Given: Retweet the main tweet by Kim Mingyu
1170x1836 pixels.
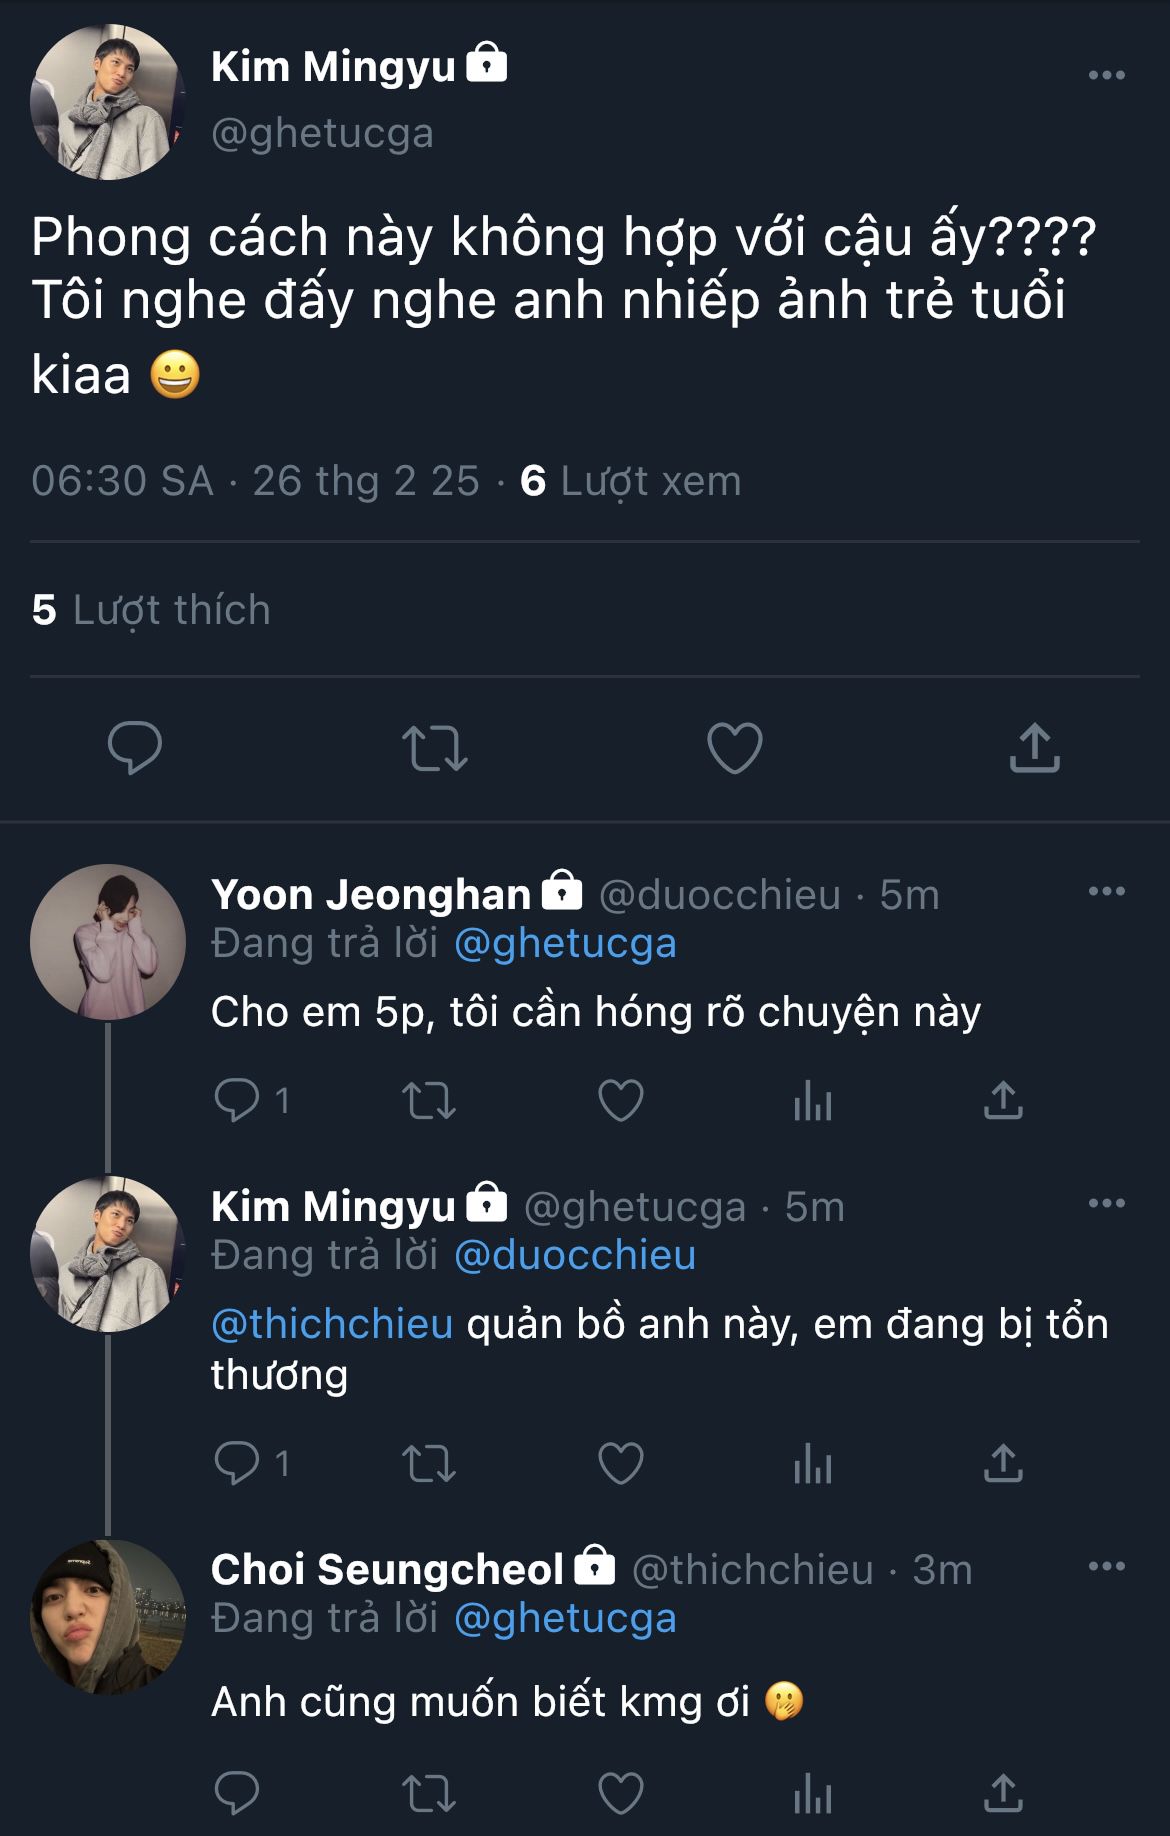Looking at the screenshot, I should tap(434, 748).
